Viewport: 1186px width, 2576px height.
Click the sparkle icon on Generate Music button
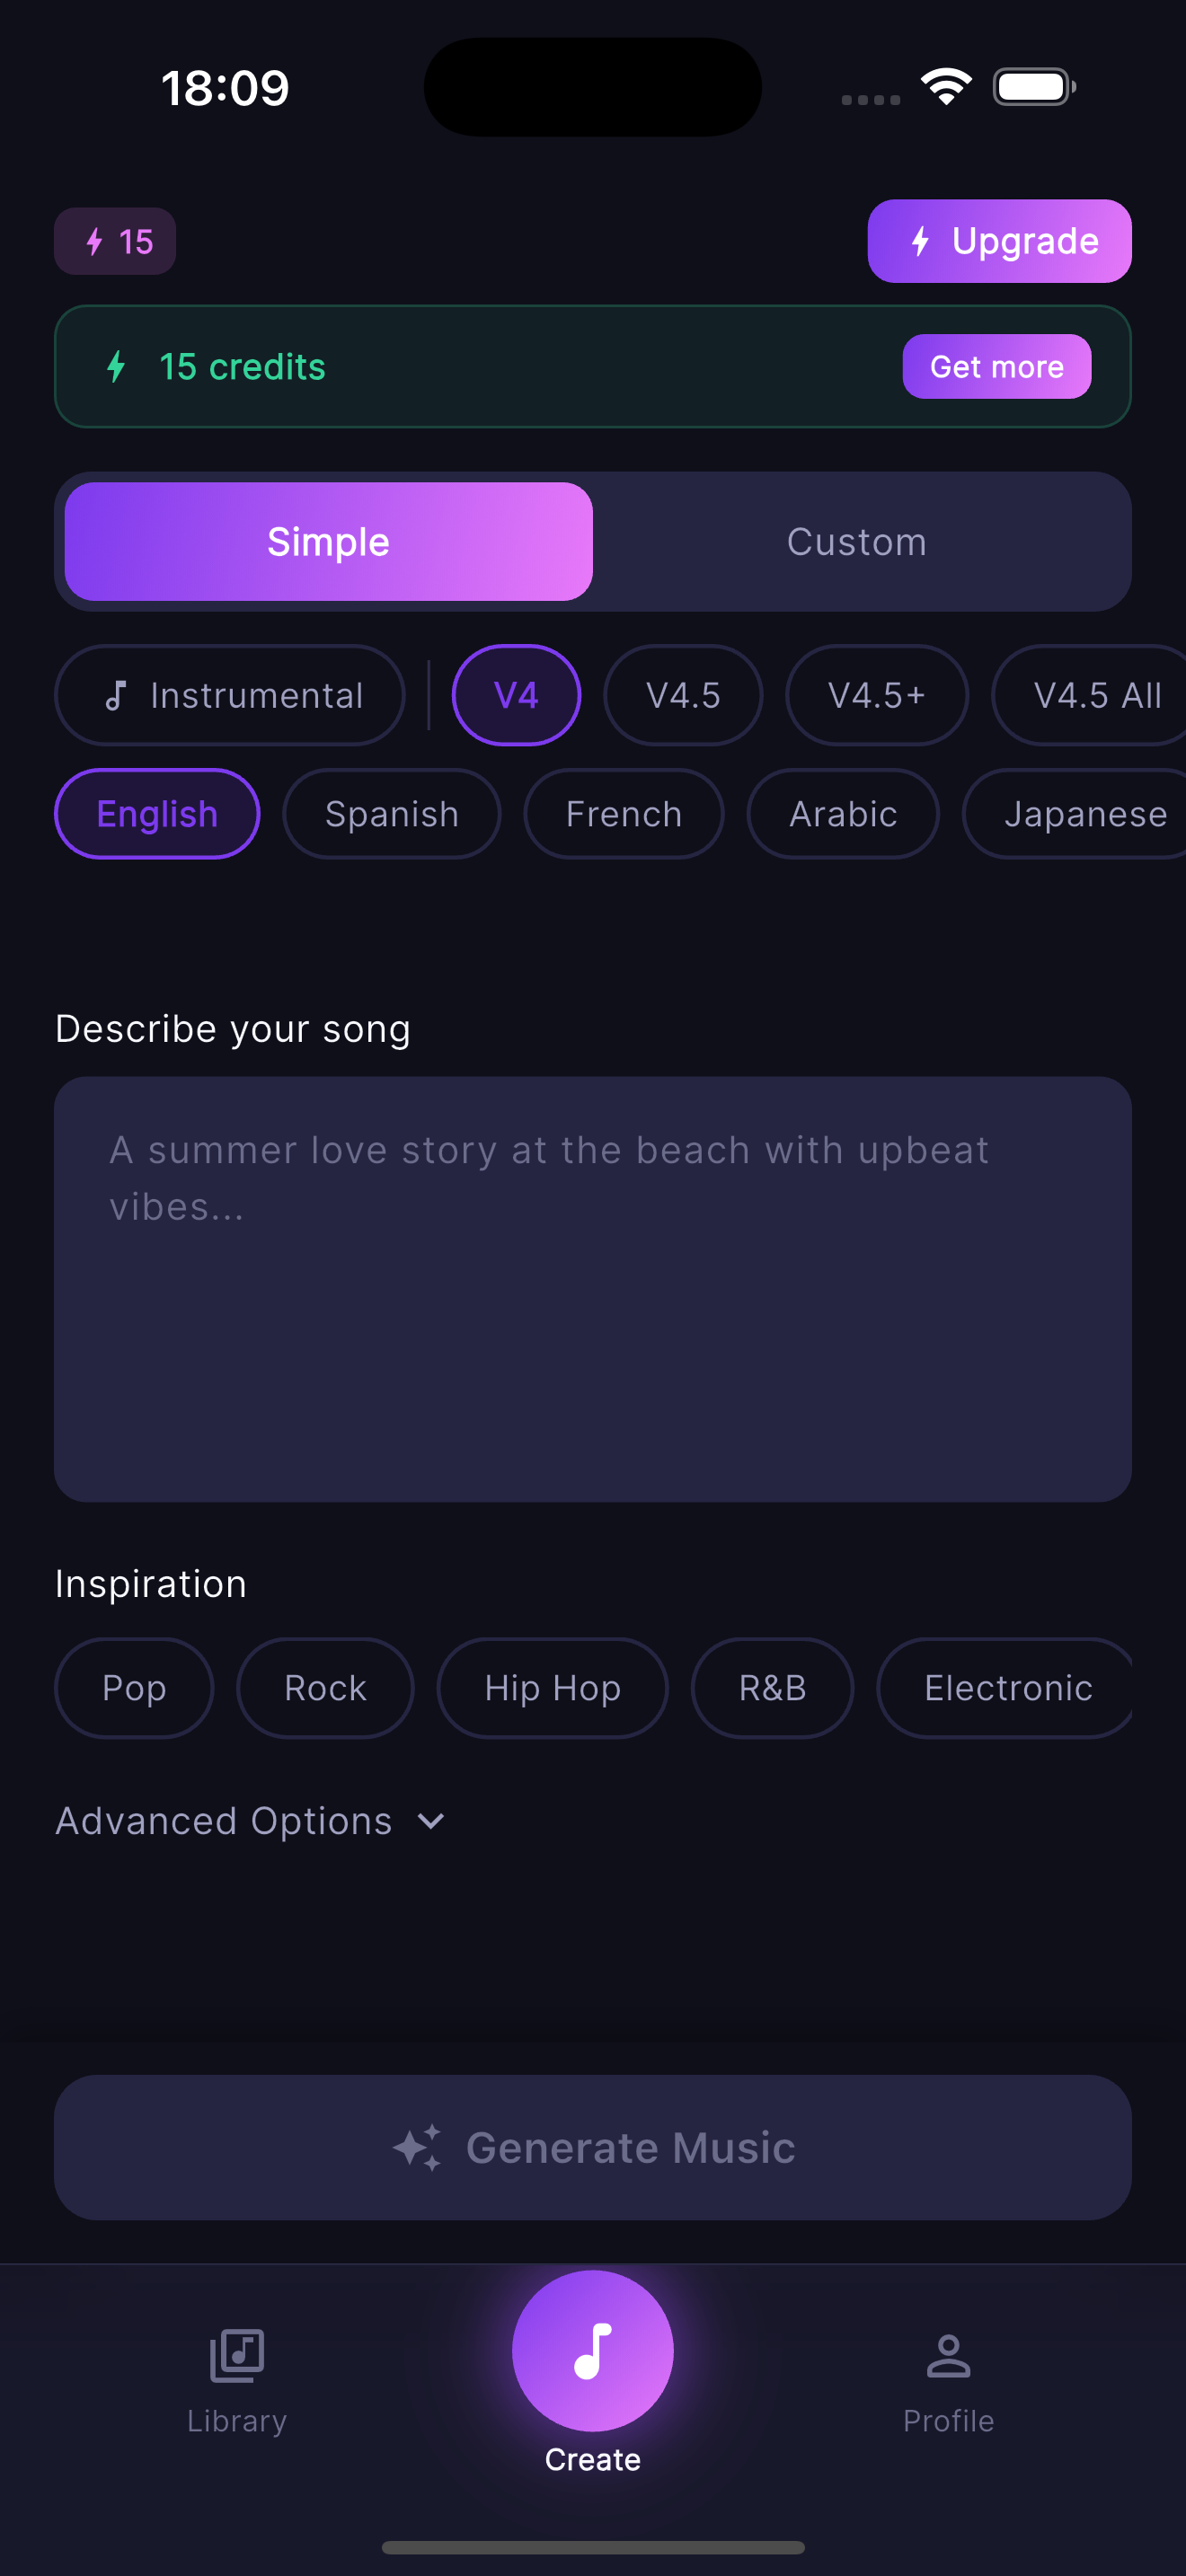point(420,2145)
